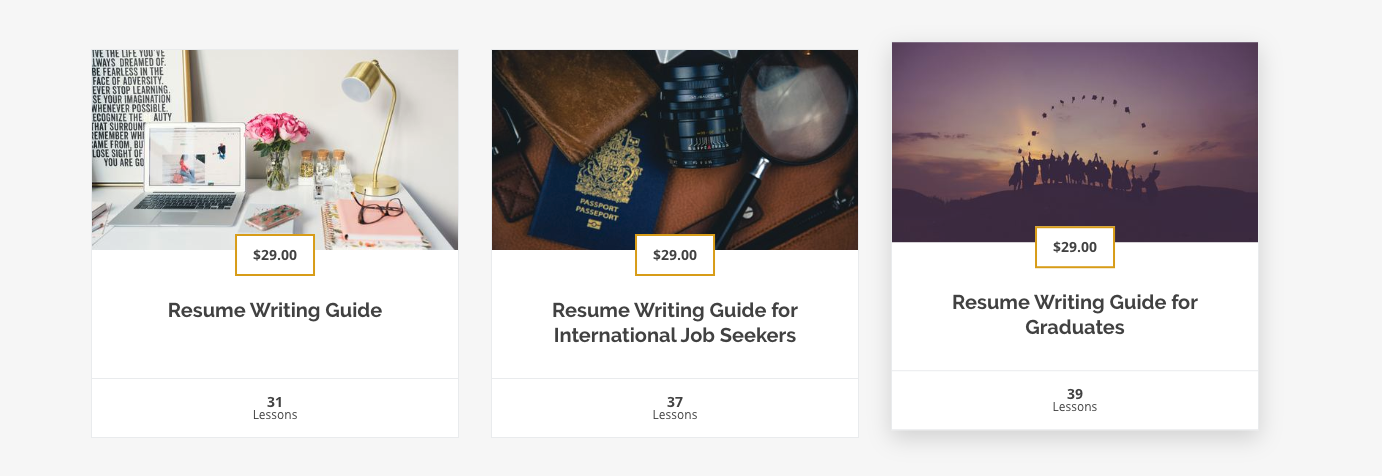The image size is (1382, 476).
Task: Click the desk and laptop course thumbnail
Action: 275,150
